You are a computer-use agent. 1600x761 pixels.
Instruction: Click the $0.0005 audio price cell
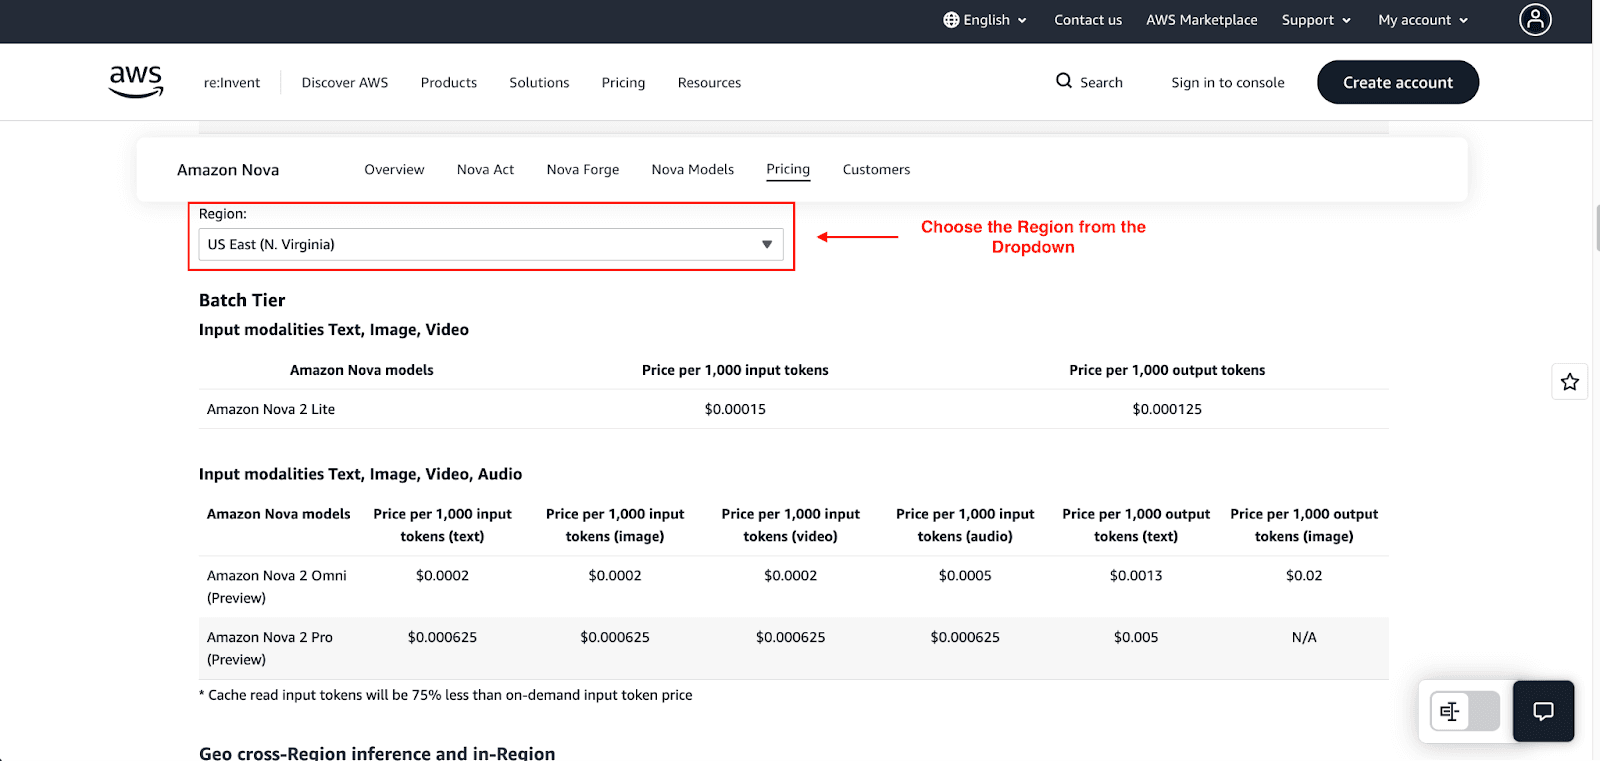[x=965, y=576]
